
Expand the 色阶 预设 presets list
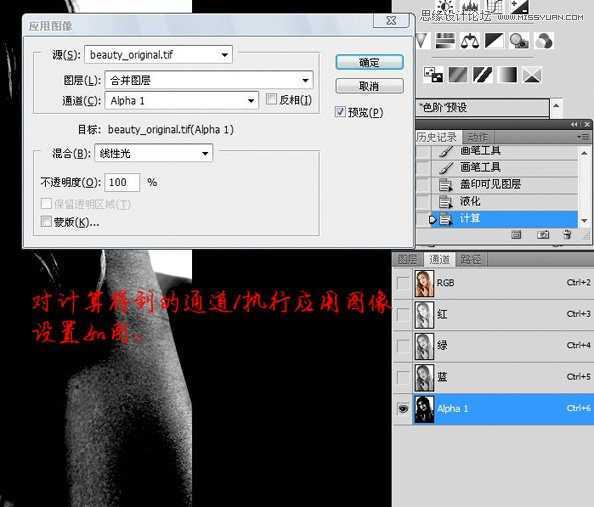coord(483,108)
